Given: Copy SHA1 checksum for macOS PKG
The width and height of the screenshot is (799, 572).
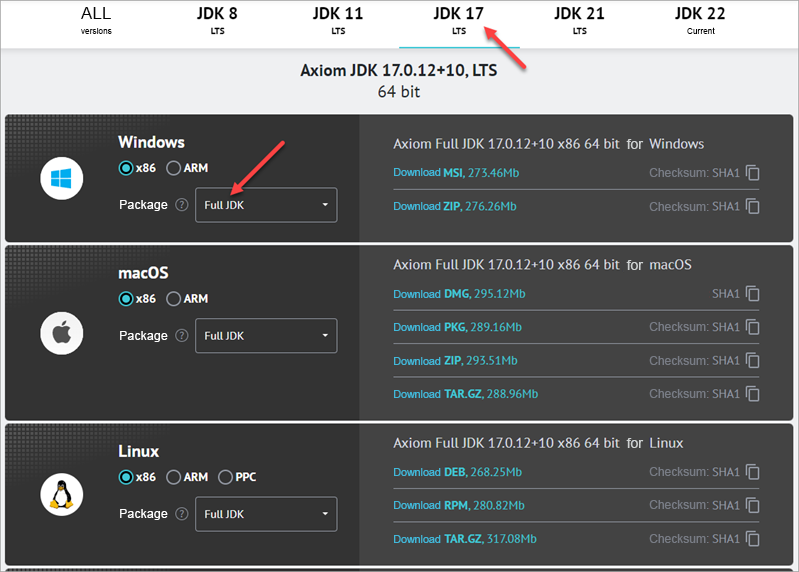Looking at the screenshot, I should [x=752, y=327].
